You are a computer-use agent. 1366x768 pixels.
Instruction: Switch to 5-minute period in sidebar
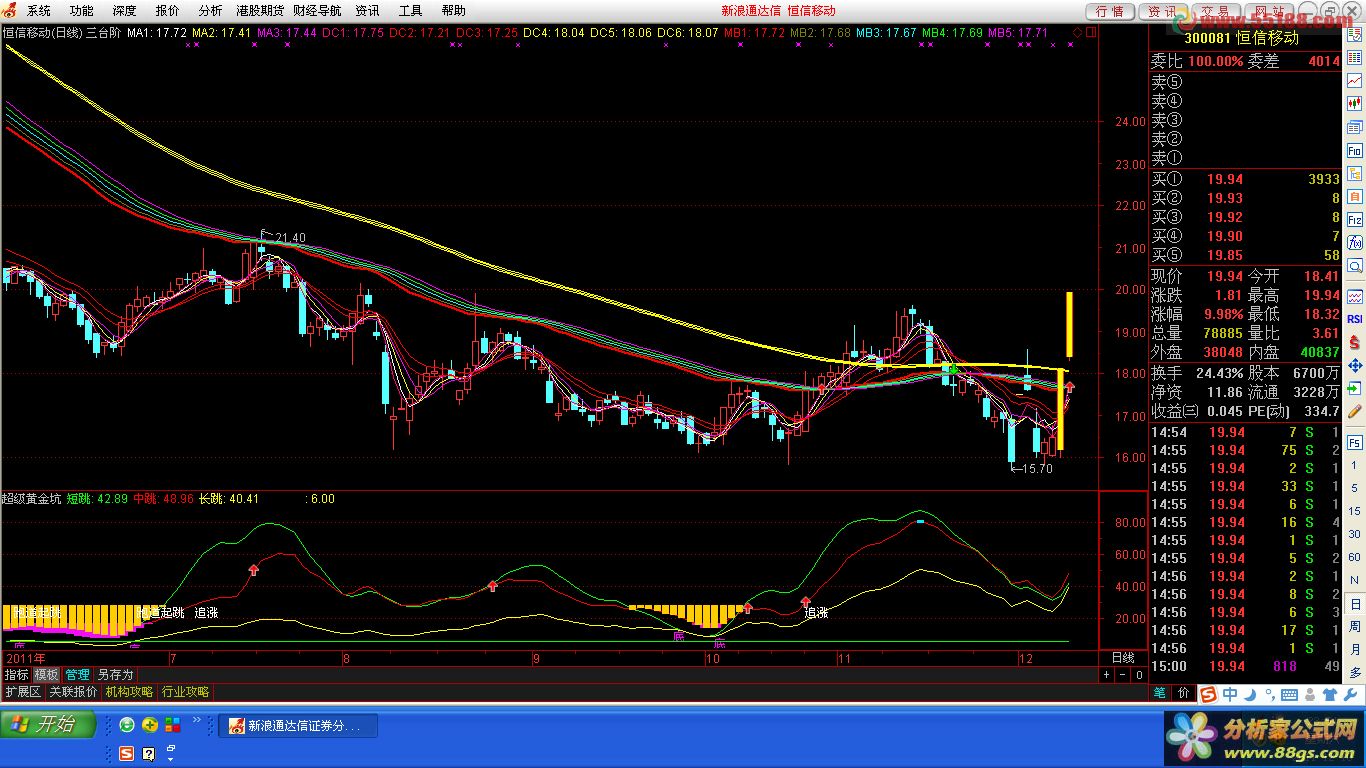click(x=1354, y=488)
